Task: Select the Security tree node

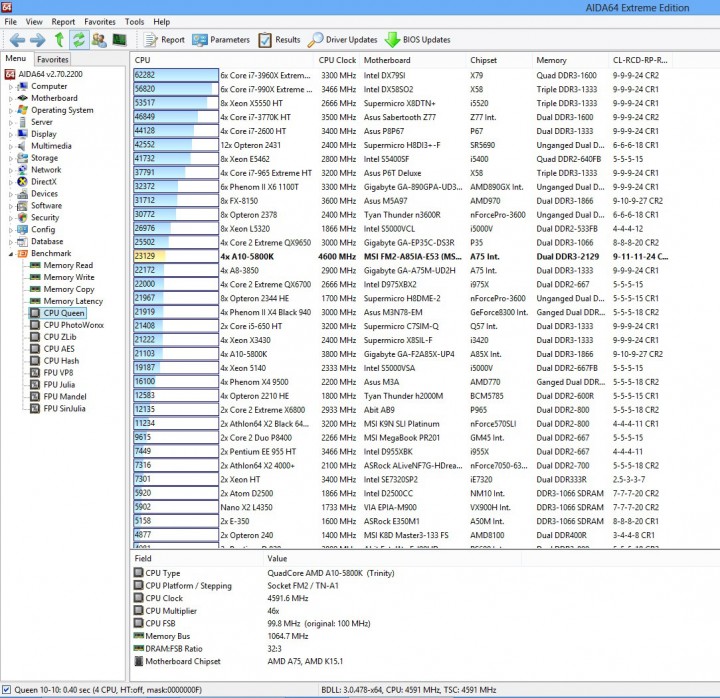Action: pos(39,218)
